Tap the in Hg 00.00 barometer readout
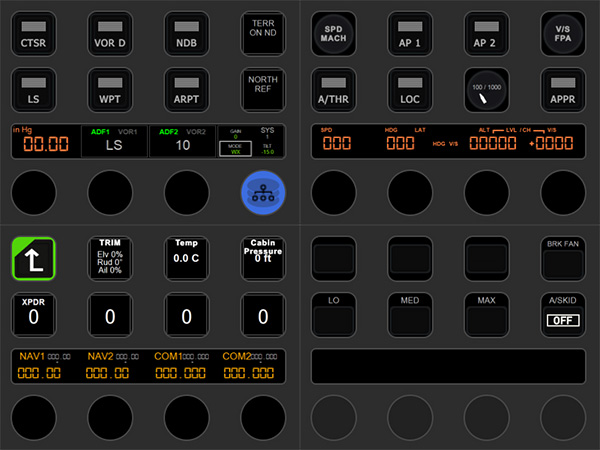 click(x=46, y=141)
